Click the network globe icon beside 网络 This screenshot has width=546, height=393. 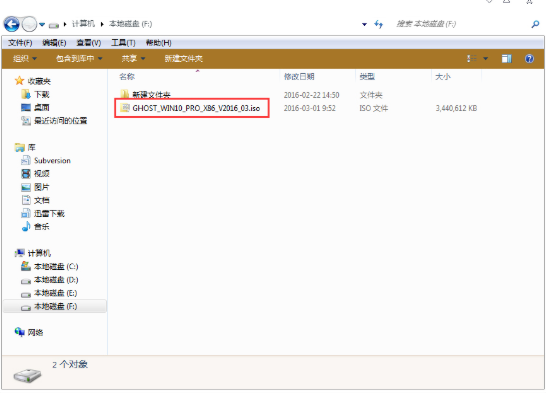[20, 332]
